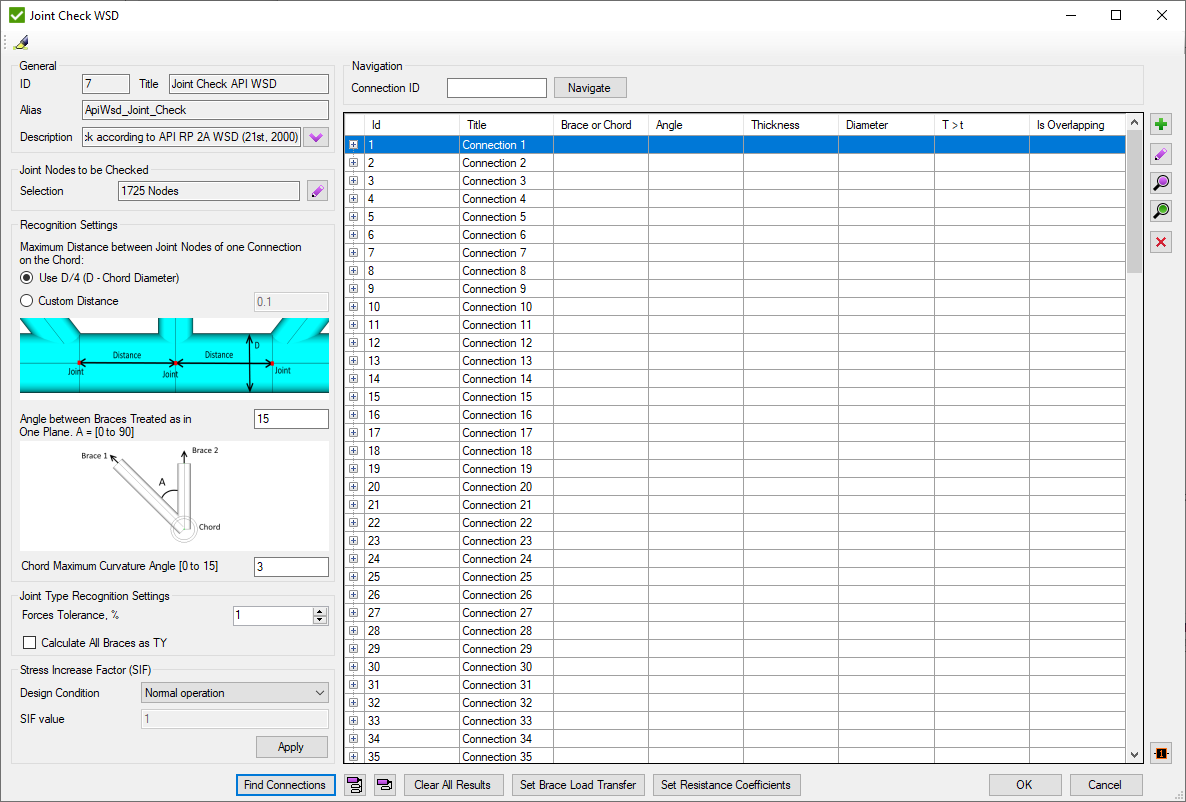1186x802 pixels.
Task: Click the purple pencil edit icon beside the table
Action: (1161, 154)
